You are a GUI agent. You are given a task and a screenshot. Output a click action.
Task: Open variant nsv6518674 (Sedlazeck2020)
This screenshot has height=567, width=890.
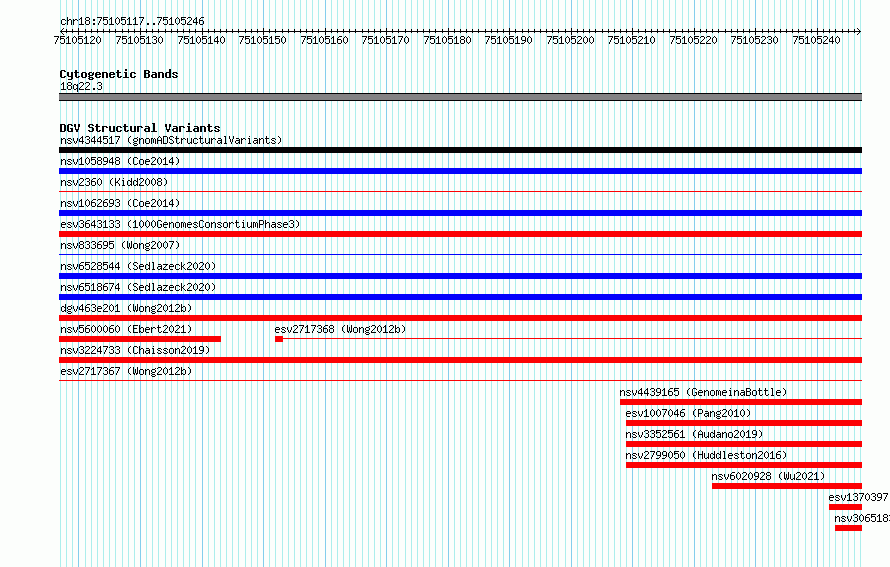[x=138, y=287]
